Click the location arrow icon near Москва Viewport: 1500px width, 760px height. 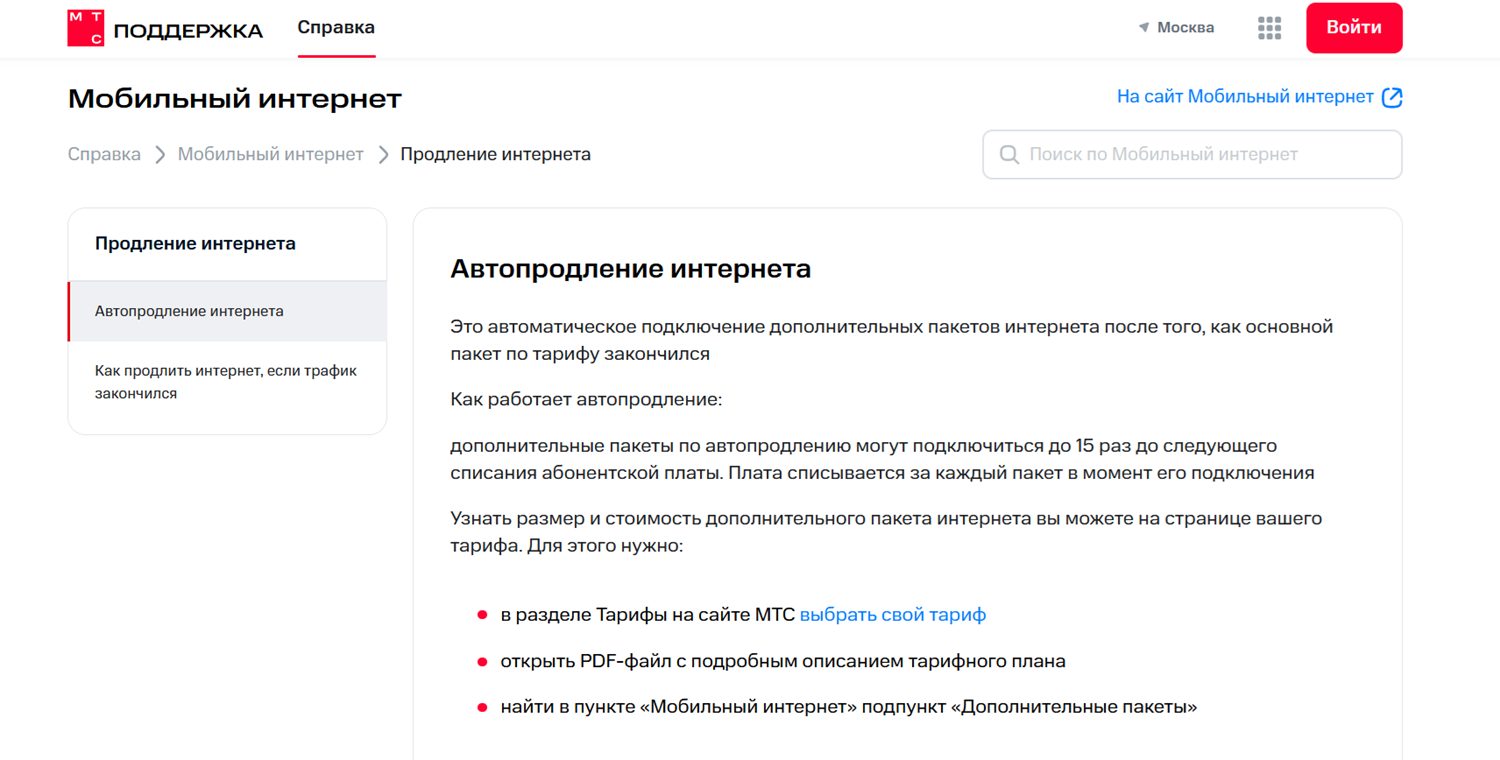coord(1144,28)
